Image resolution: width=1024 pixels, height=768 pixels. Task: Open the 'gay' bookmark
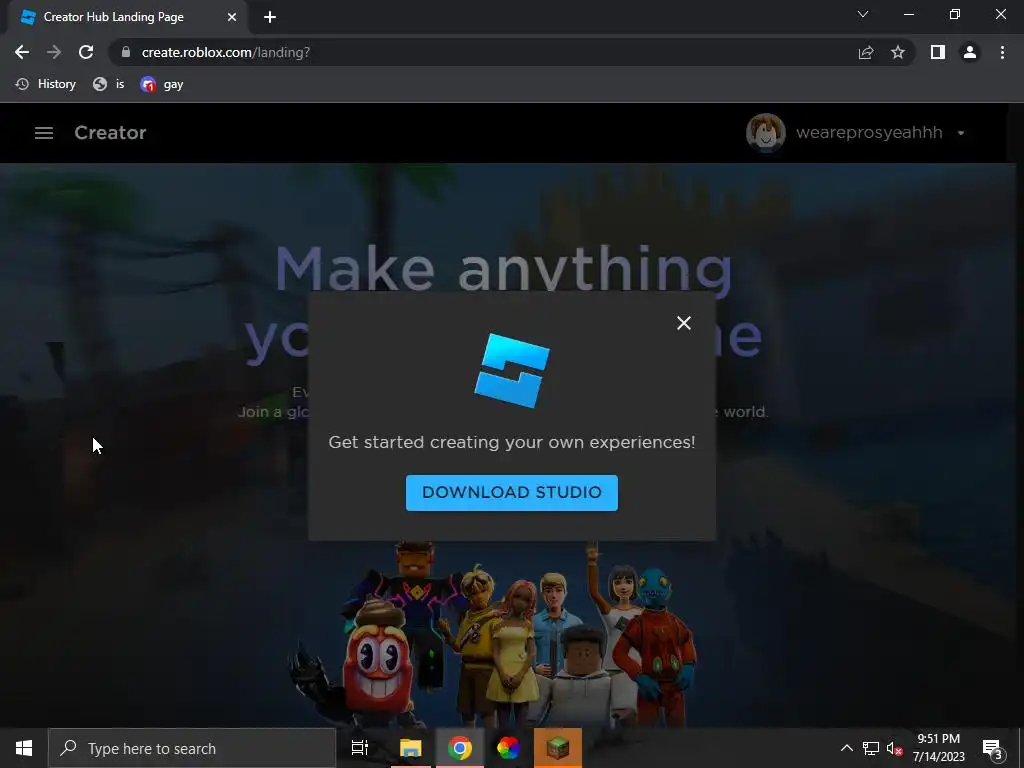(x=161, y=84)
